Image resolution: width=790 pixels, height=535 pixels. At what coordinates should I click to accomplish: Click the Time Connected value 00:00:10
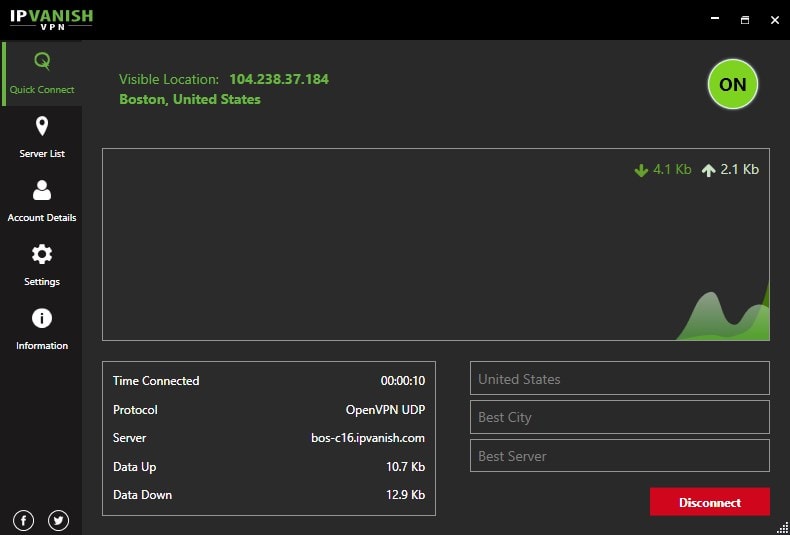[x=403, y=381]
